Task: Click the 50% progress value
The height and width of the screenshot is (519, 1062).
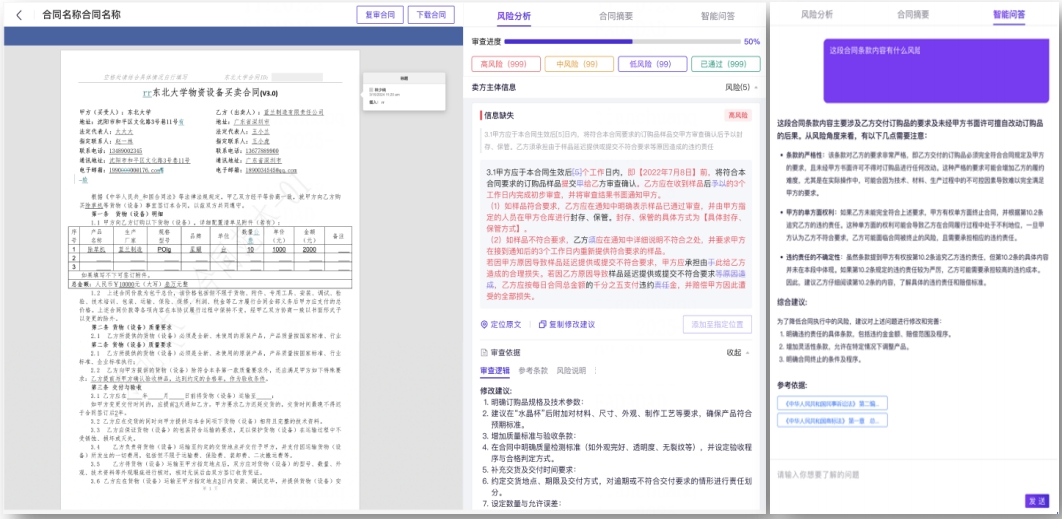Action: tap(752, 42)
